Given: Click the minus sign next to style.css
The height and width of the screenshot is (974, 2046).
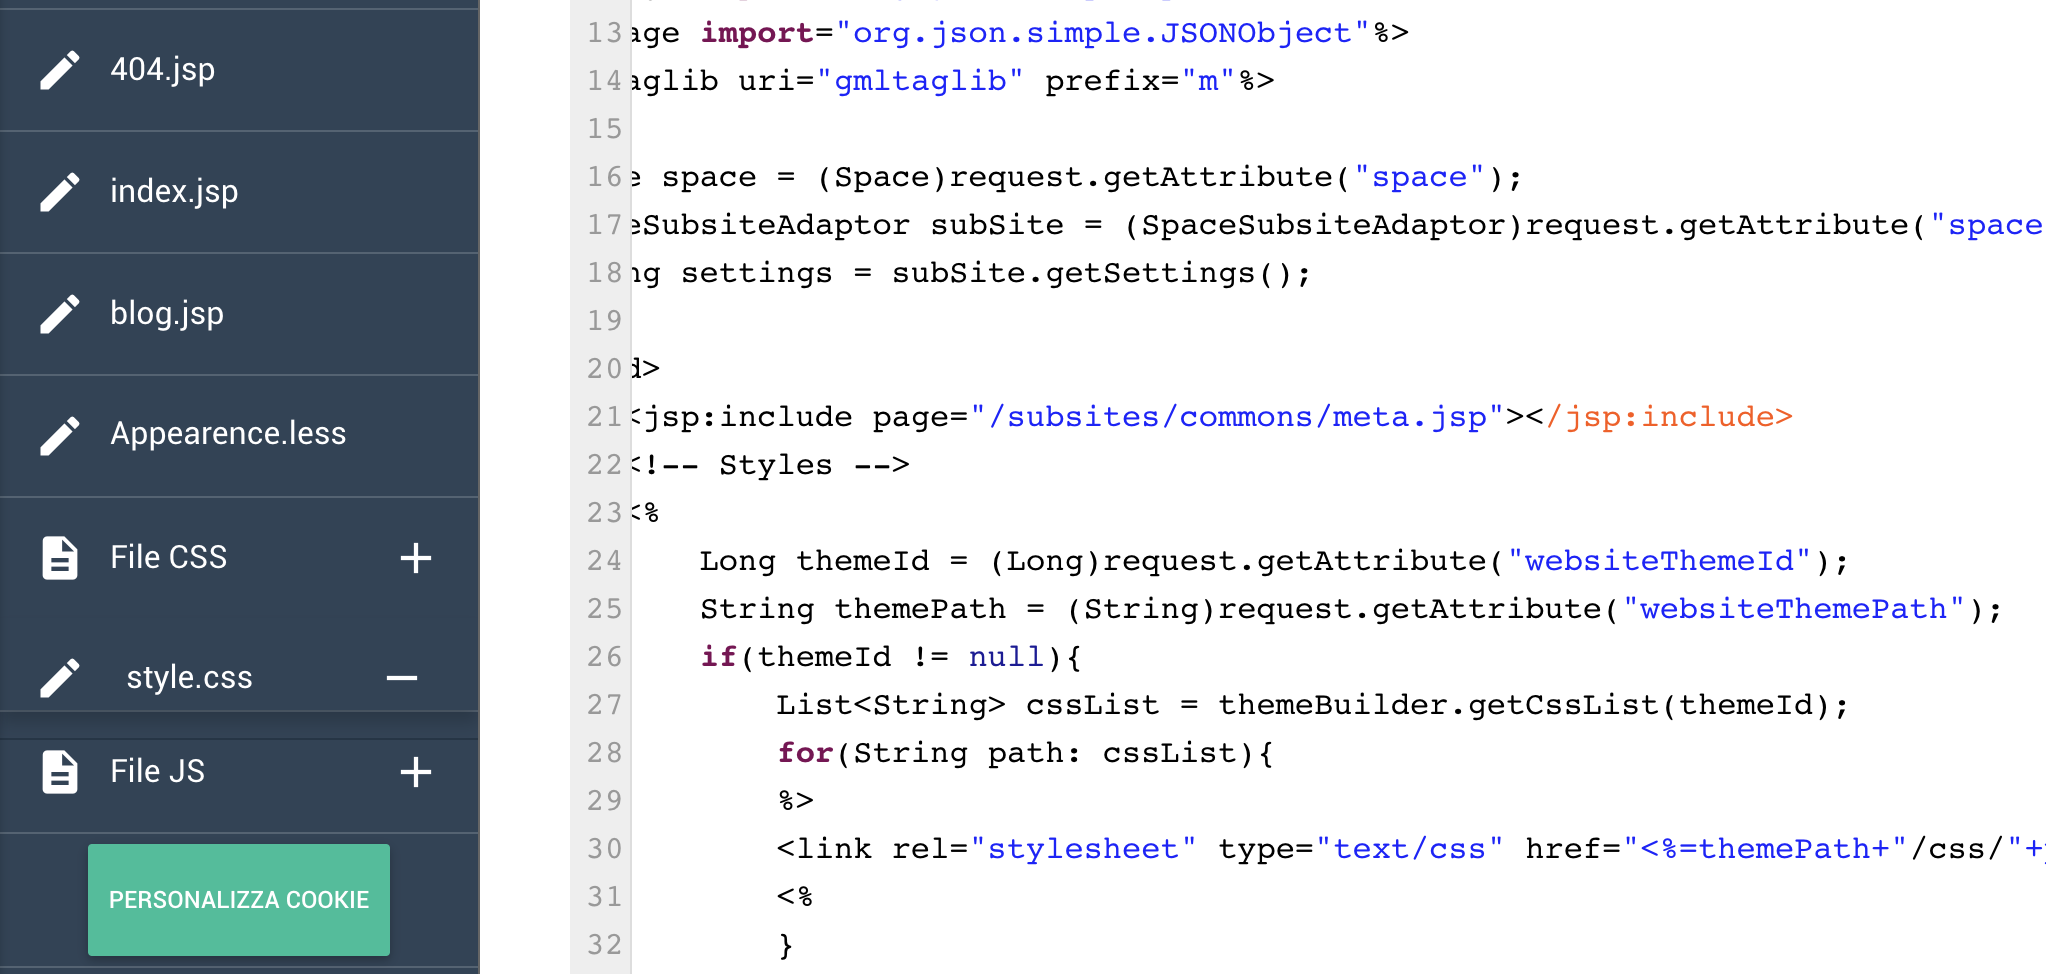Looking at the screenshot, I should 402,678.
